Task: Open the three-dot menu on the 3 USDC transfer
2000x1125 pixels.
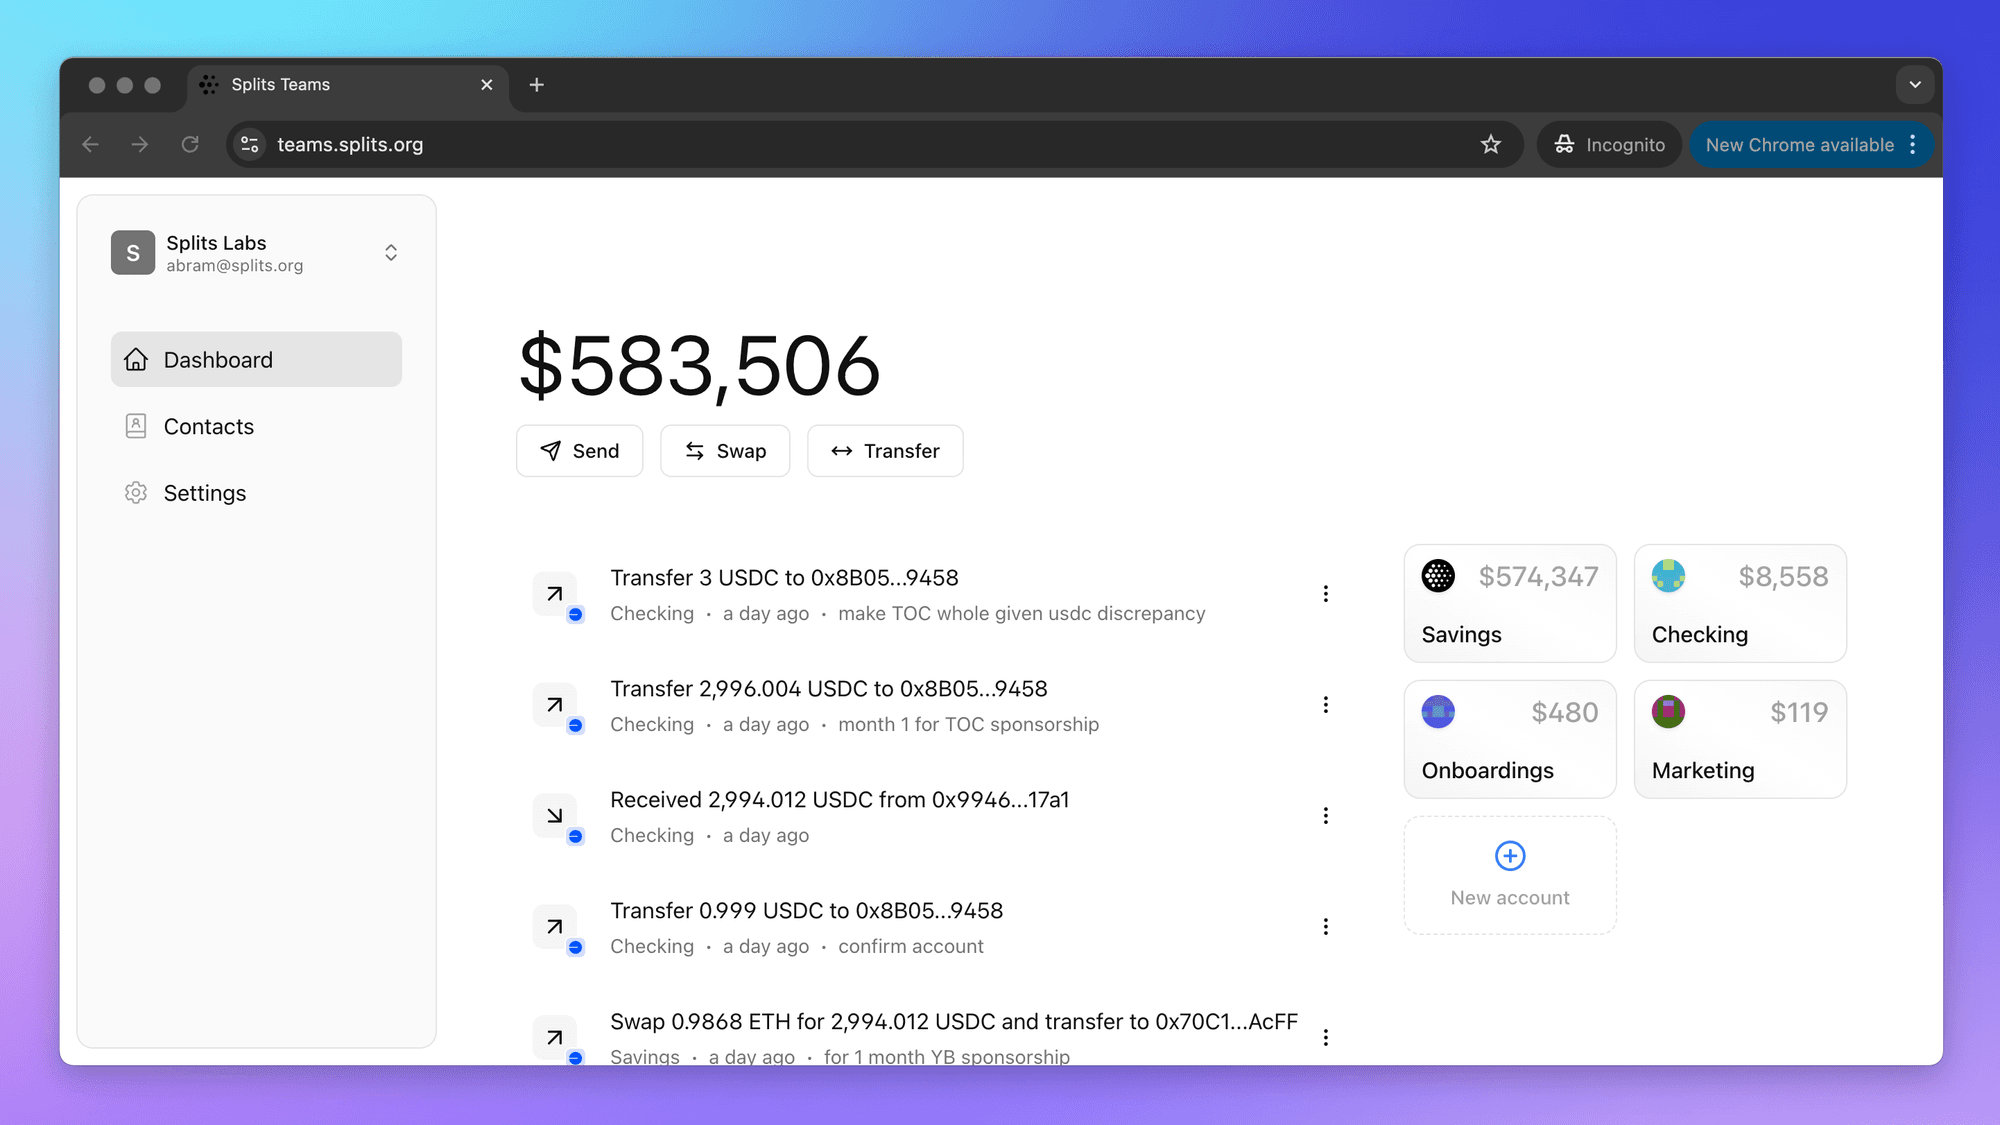Action: tap(1326, 593)
